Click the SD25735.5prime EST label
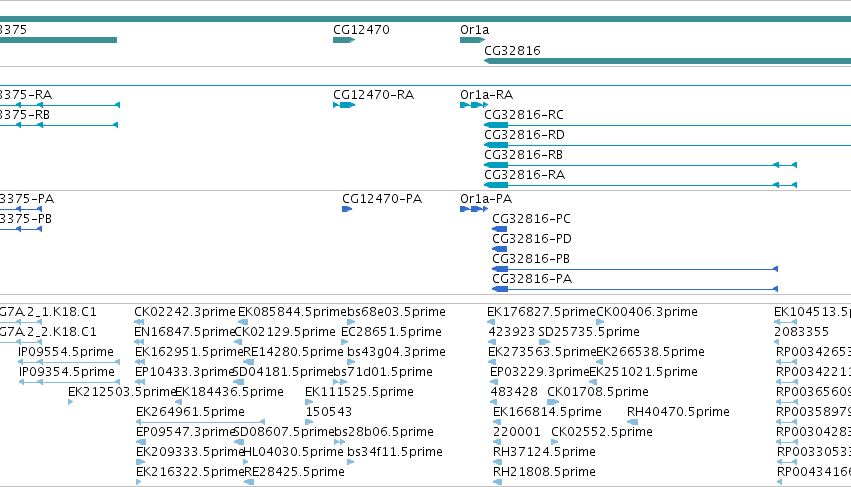Screen dimensions: 851x487 (x=589, y=332)
